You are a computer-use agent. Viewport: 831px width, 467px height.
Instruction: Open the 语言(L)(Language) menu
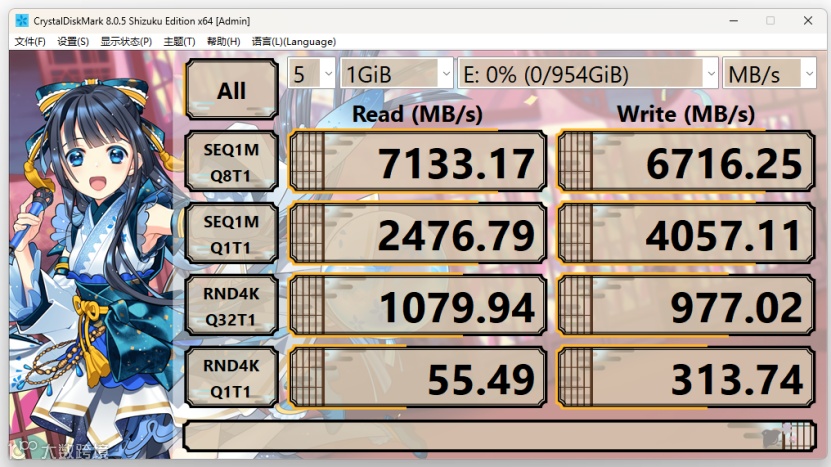294,41
